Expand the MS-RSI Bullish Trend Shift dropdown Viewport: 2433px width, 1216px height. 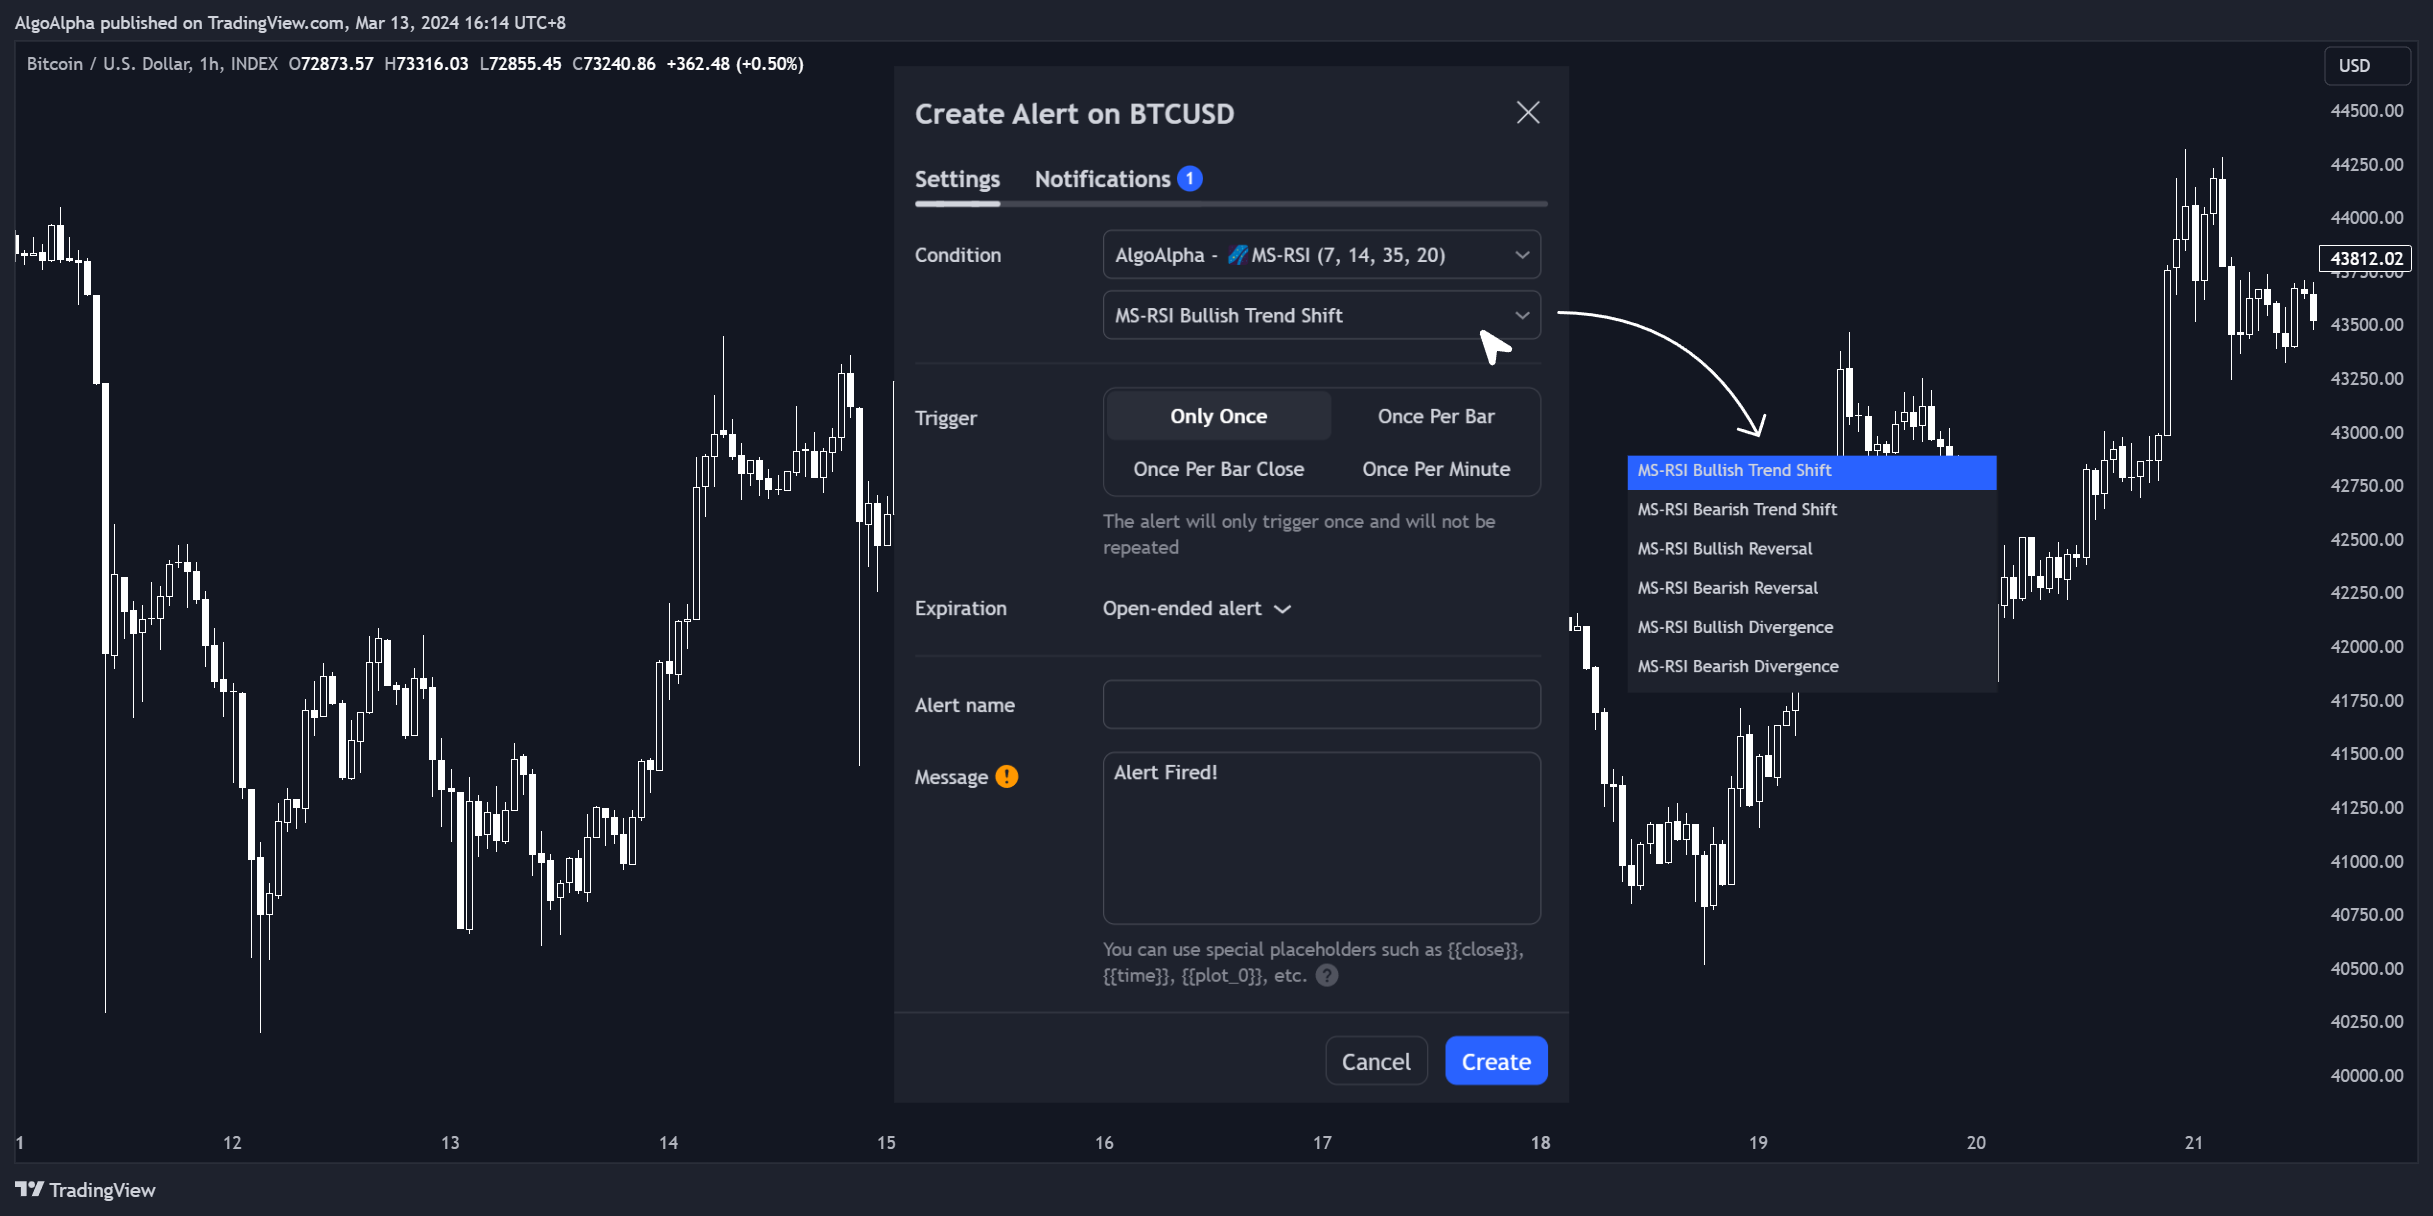pyautogui.click(x=1321, y=315)
